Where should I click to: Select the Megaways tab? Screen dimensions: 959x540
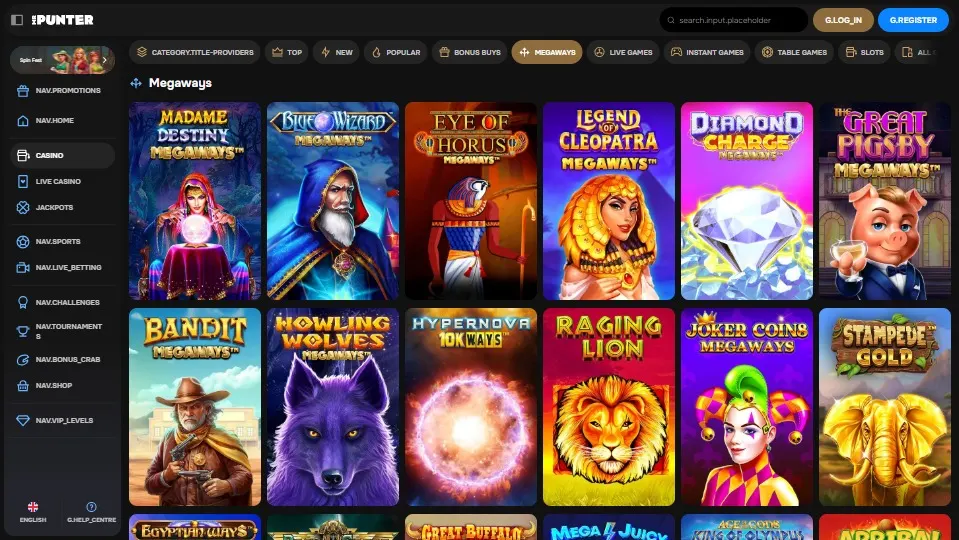[x=547, y=53]
